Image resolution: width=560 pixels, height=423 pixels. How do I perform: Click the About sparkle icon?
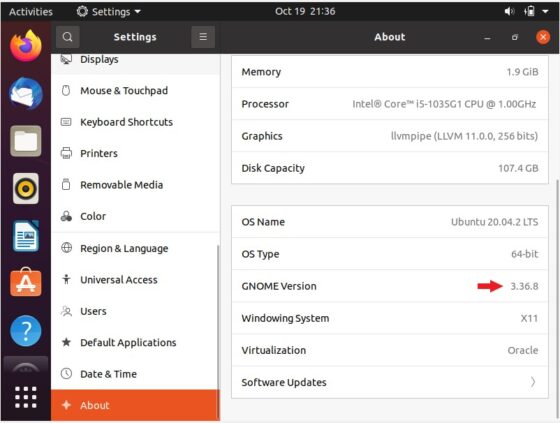tap(66, 405)
